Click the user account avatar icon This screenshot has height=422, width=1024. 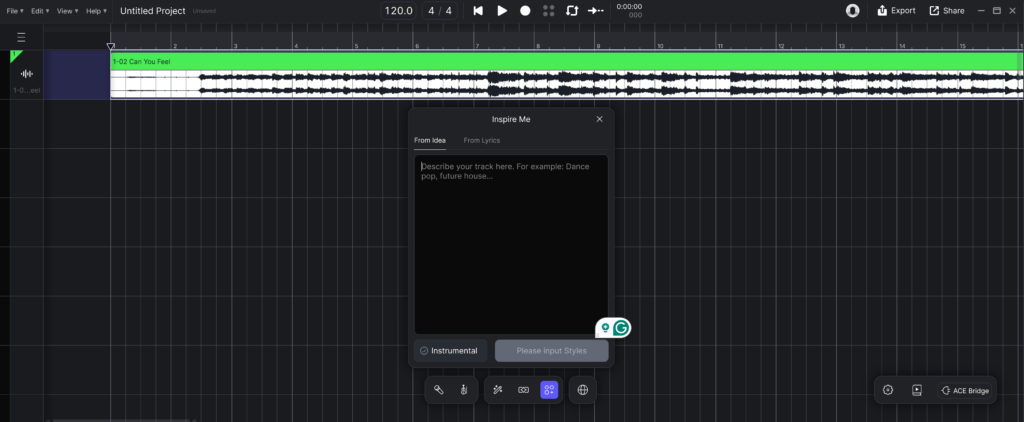[x=852, y=10]
